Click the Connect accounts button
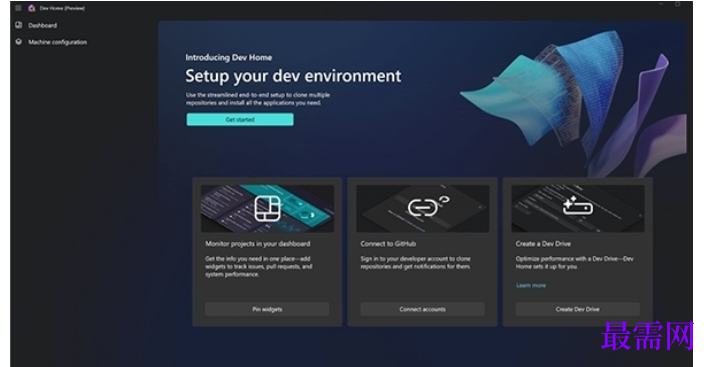This screenshot has width=713, height=367. [x=422, y=309]
